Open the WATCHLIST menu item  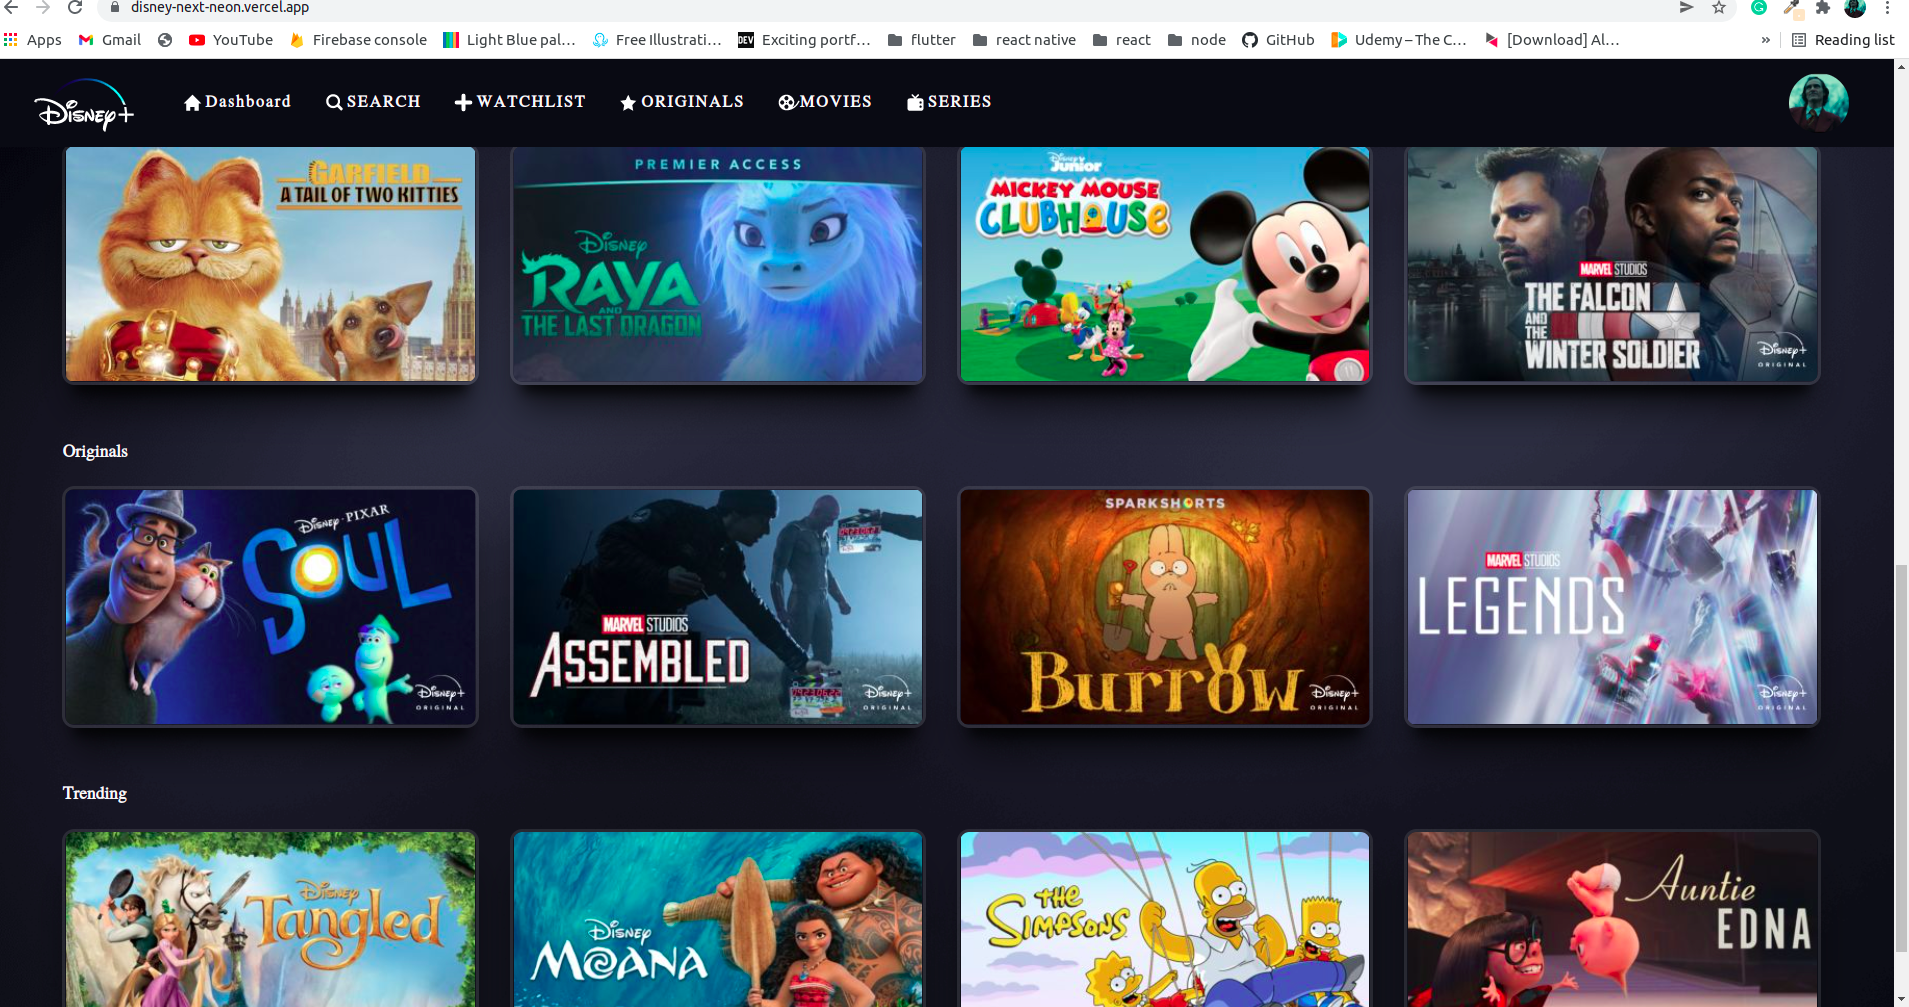(x=520, y=102)
